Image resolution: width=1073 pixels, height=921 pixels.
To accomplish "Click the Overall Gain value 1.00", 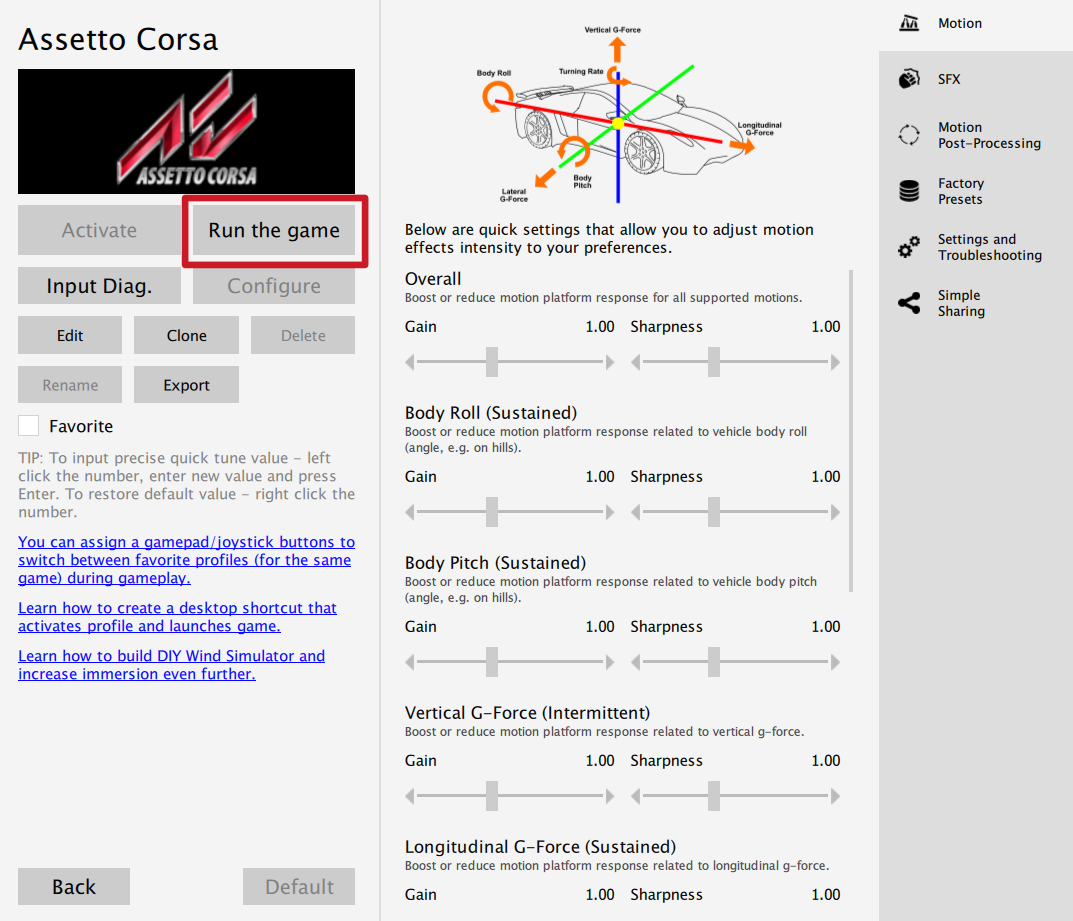I will click(x=600, y=327).
